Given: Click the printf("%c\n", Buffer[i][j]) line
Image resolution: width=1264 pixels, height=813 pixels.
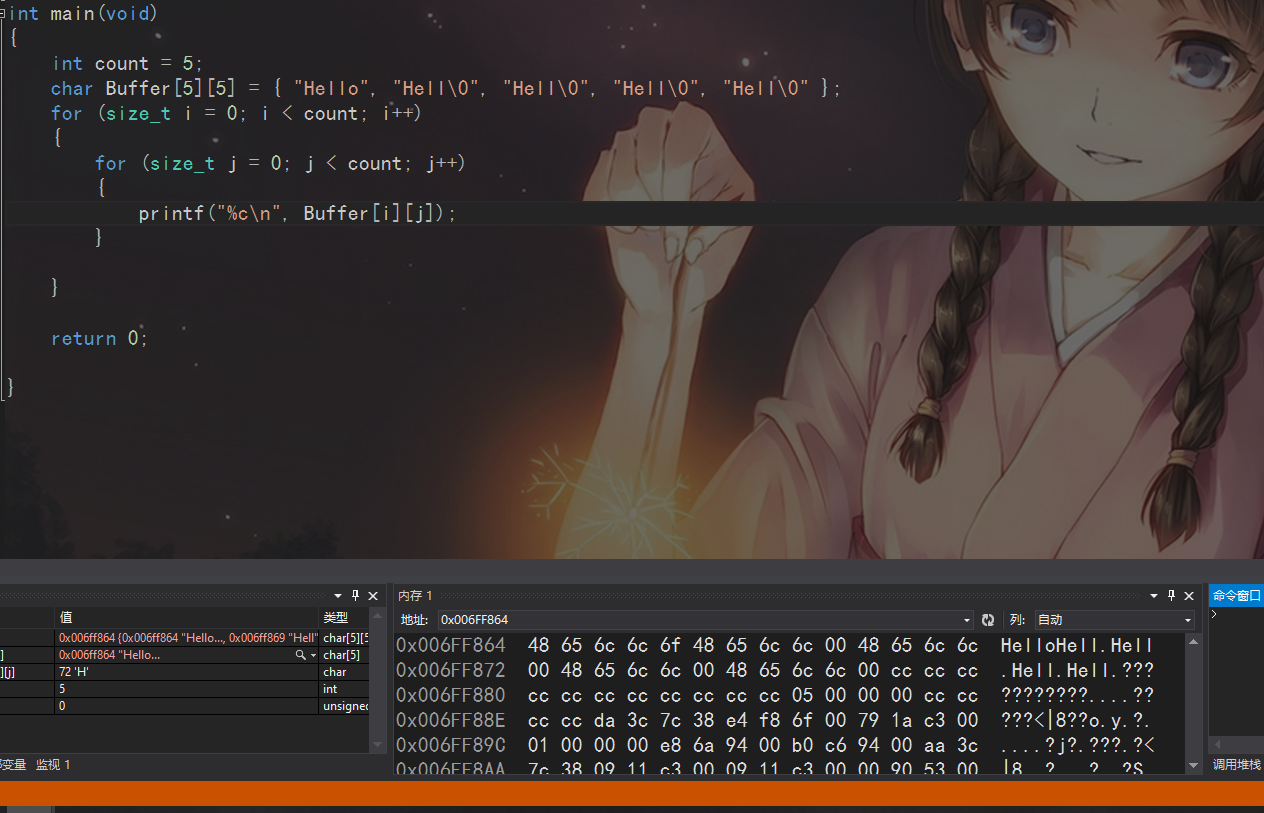Looking at the screenshot, I should pos(297,213).
